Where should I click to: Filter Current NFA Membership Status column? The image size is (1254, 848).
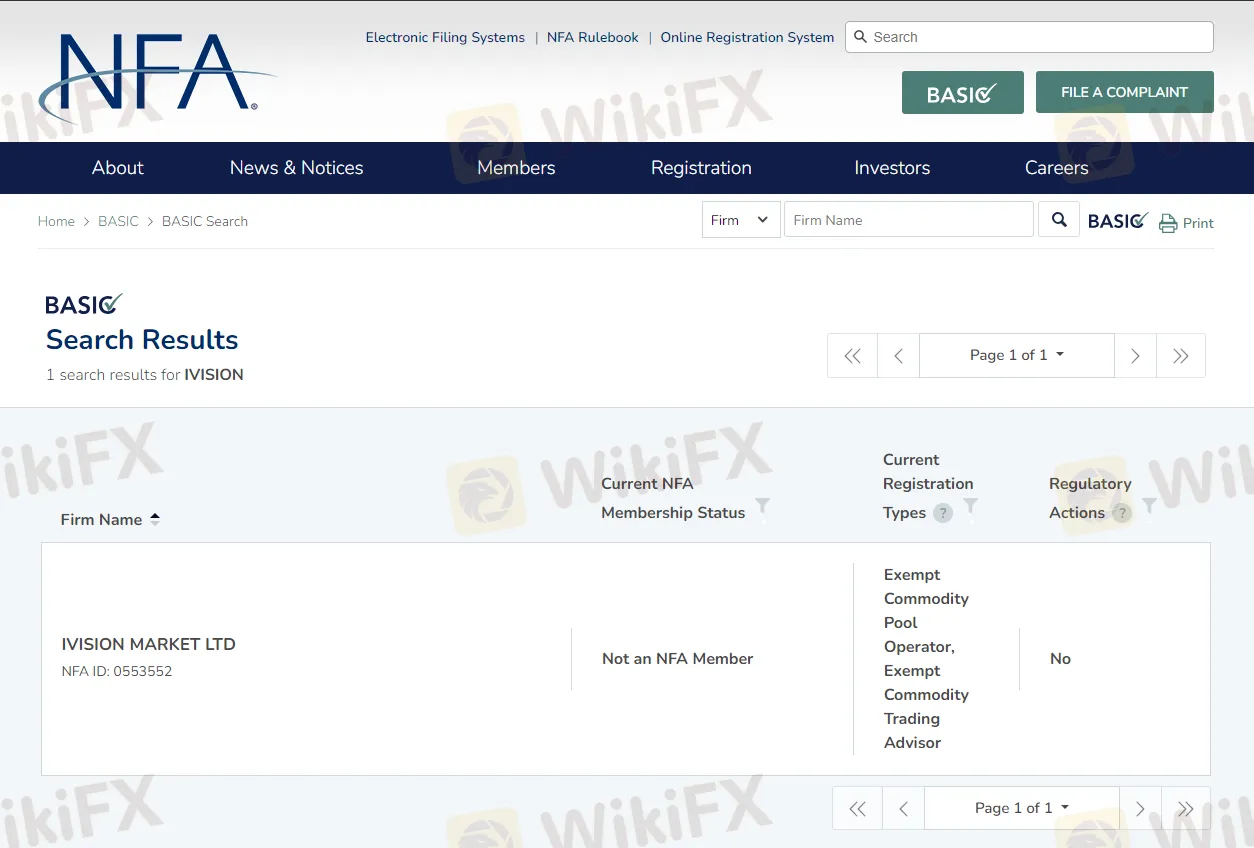point(762,506)
